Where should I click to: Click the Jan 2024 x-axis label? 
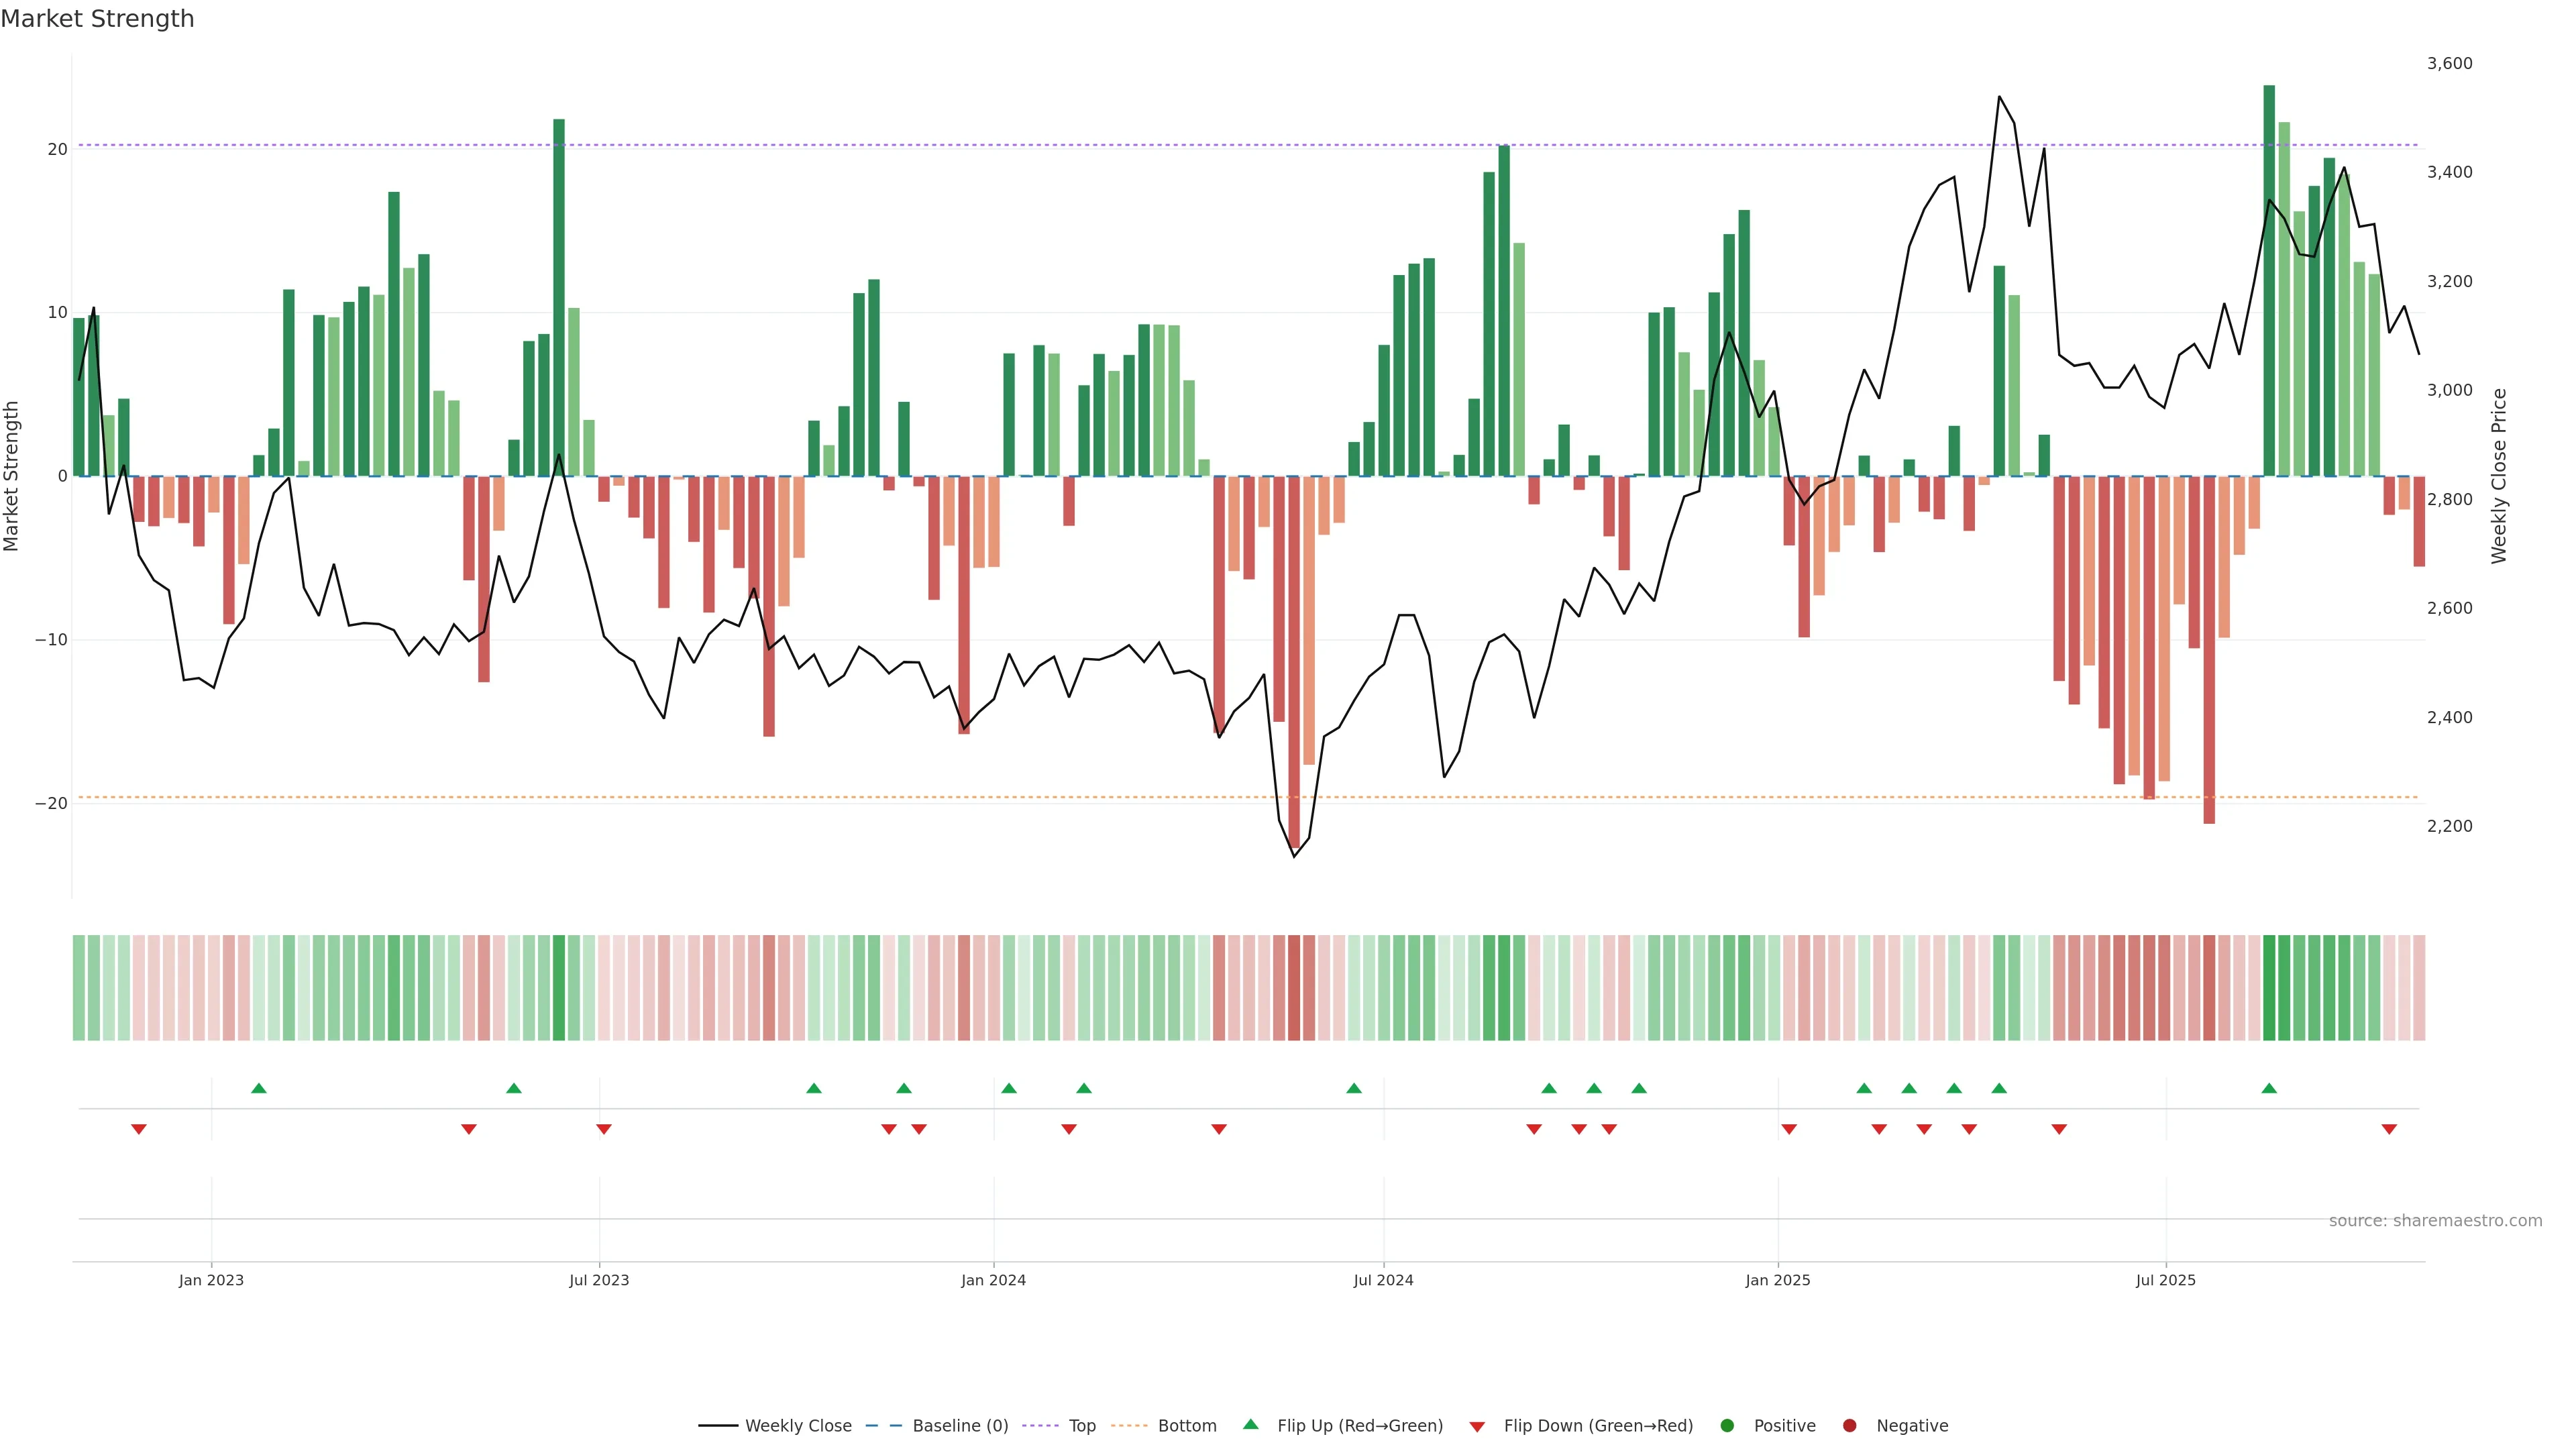(x=993, y=1280)
